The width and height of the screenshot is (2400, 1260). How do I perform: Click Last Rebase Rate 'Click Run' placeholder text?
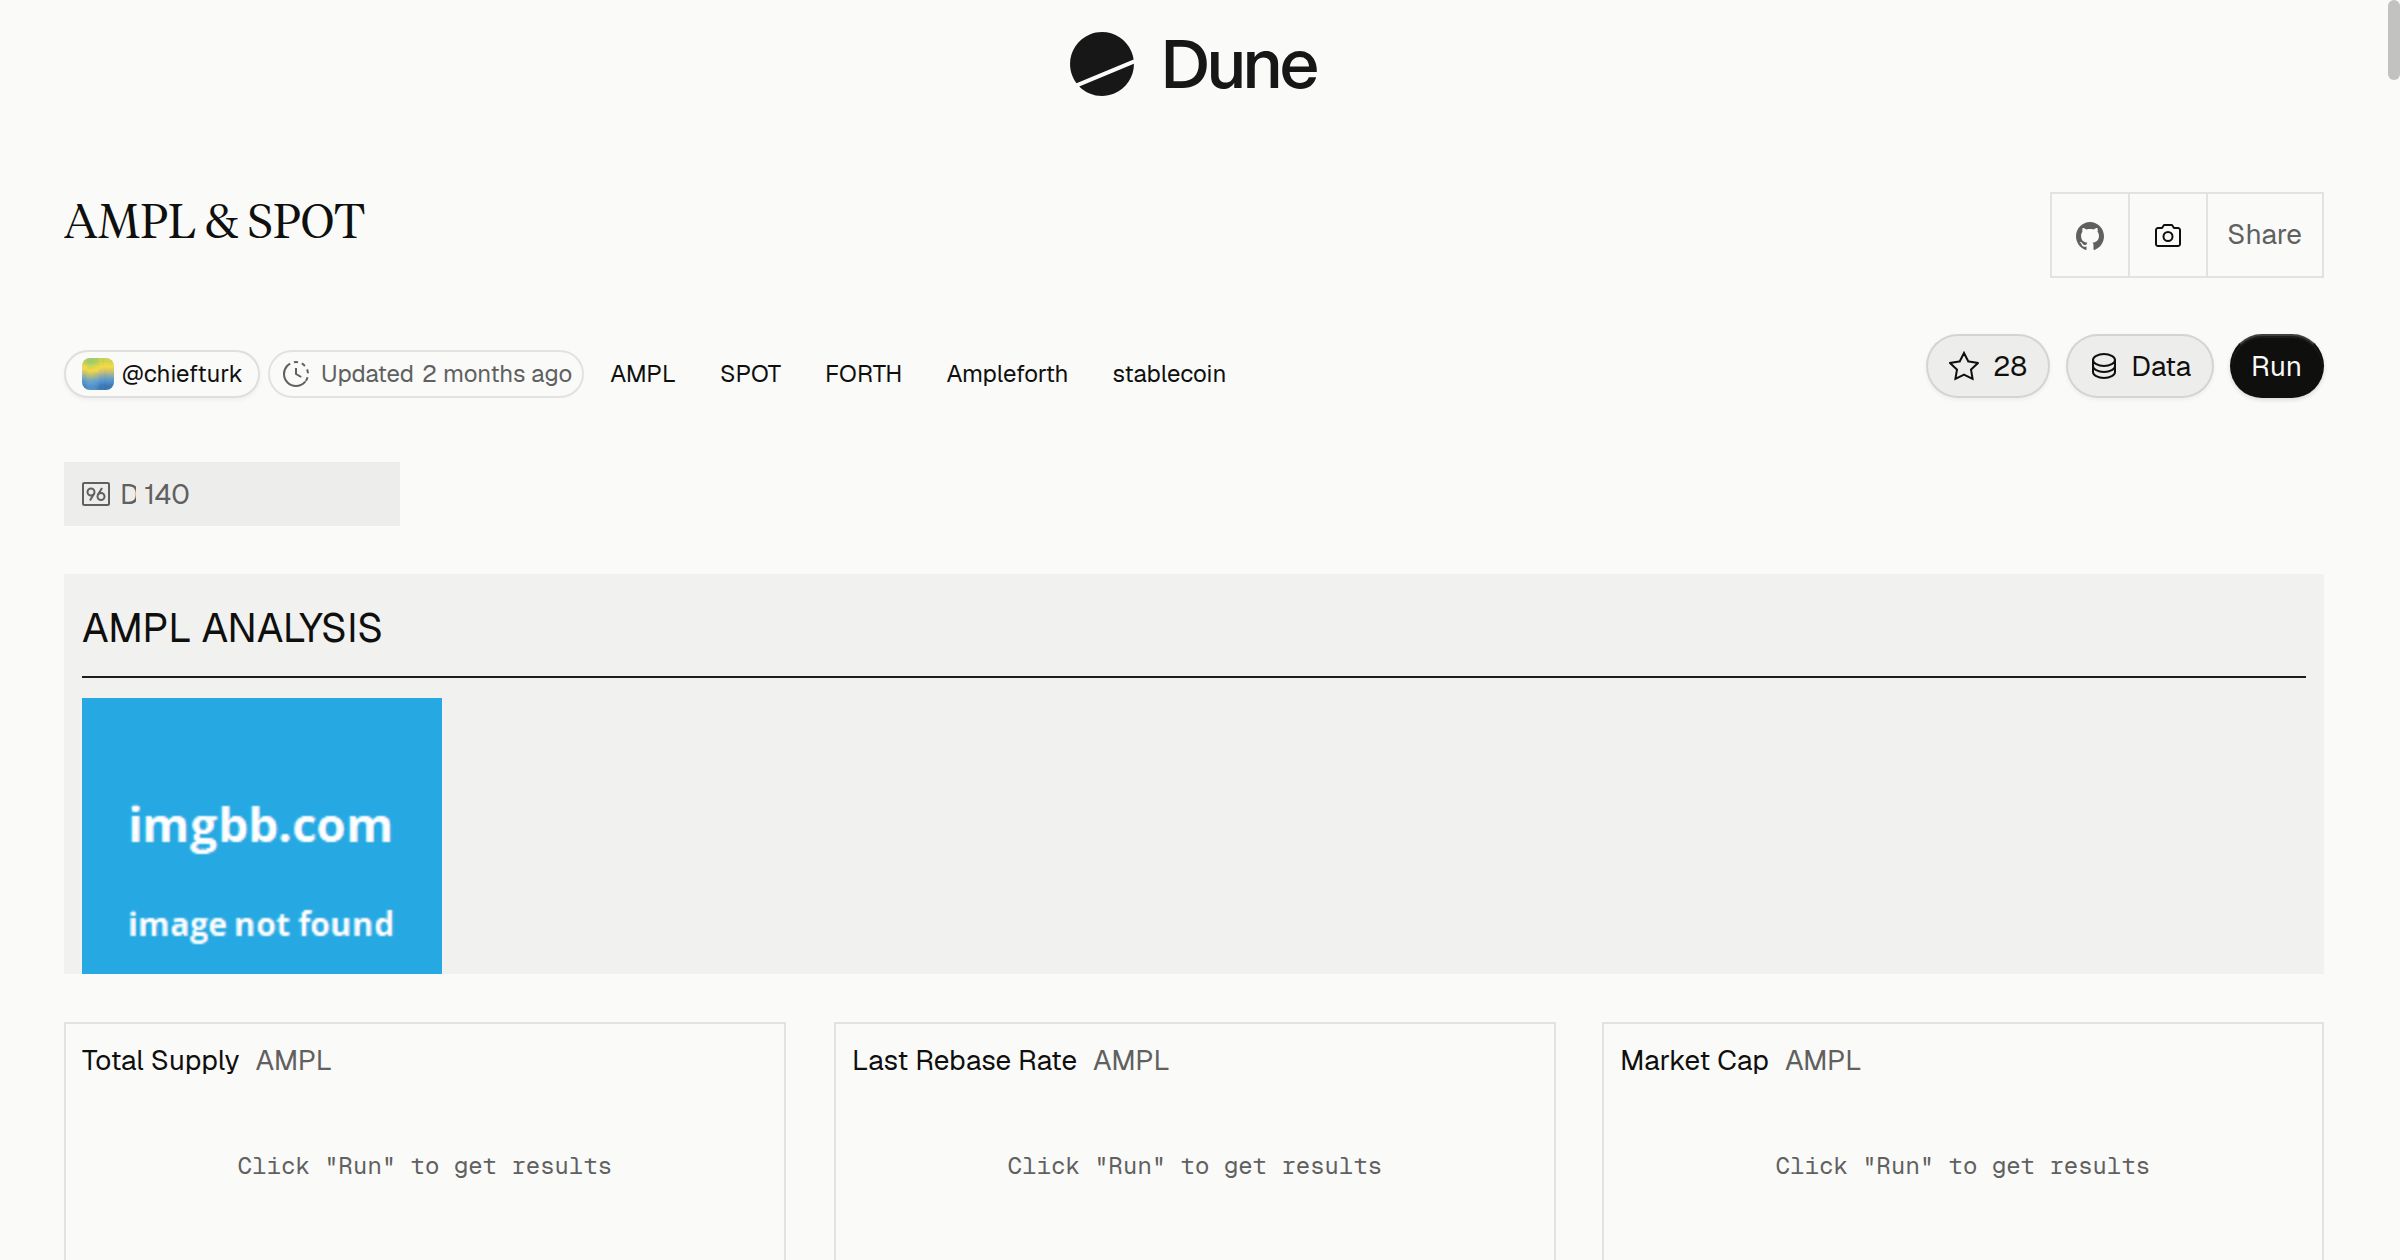coord(1194,1167)
